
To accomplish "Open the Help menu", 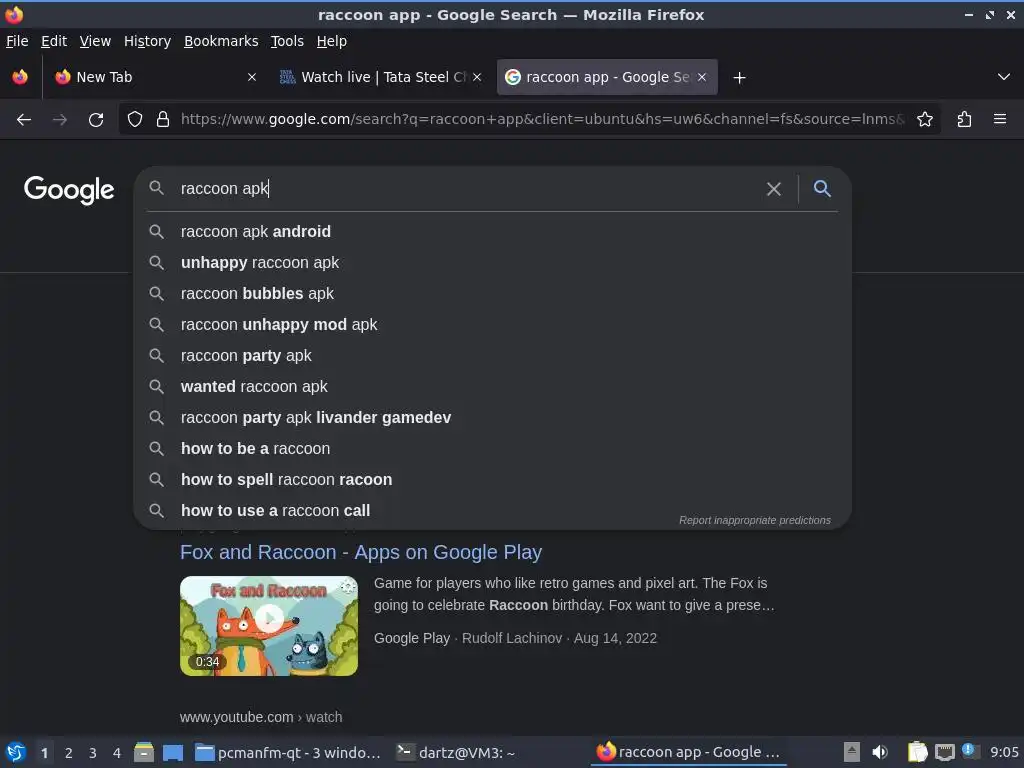I will (332, 41).
